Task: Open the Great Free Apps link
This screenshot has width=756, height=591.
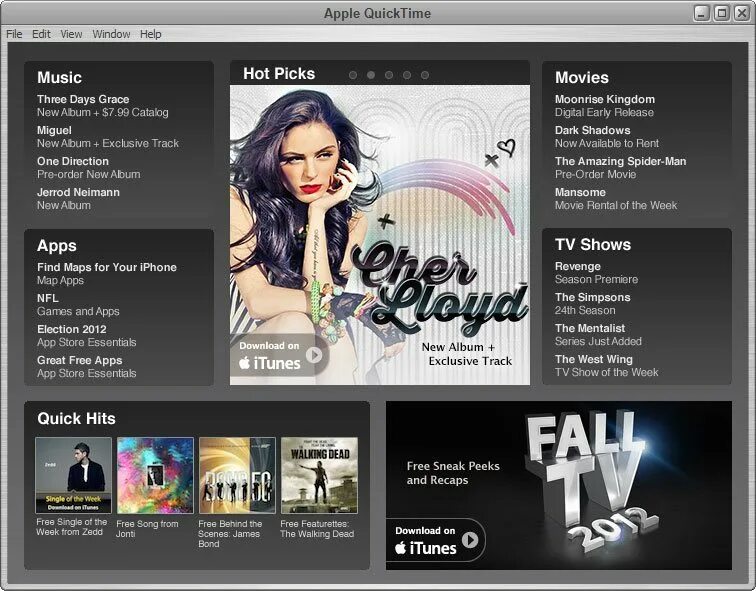Action: [87, 366]
